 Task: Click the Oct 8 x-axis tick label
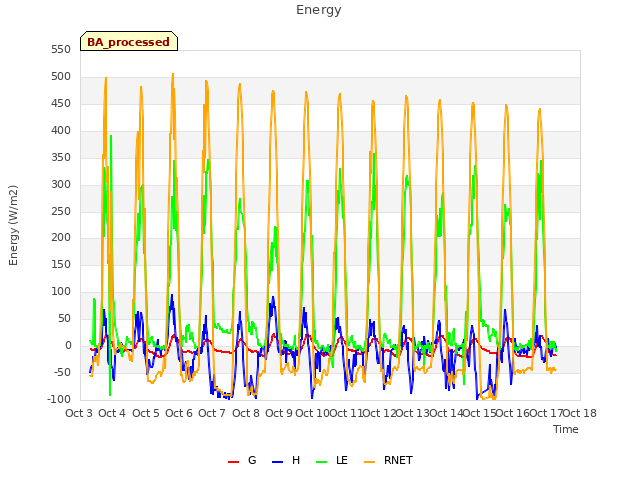point(246,413)
